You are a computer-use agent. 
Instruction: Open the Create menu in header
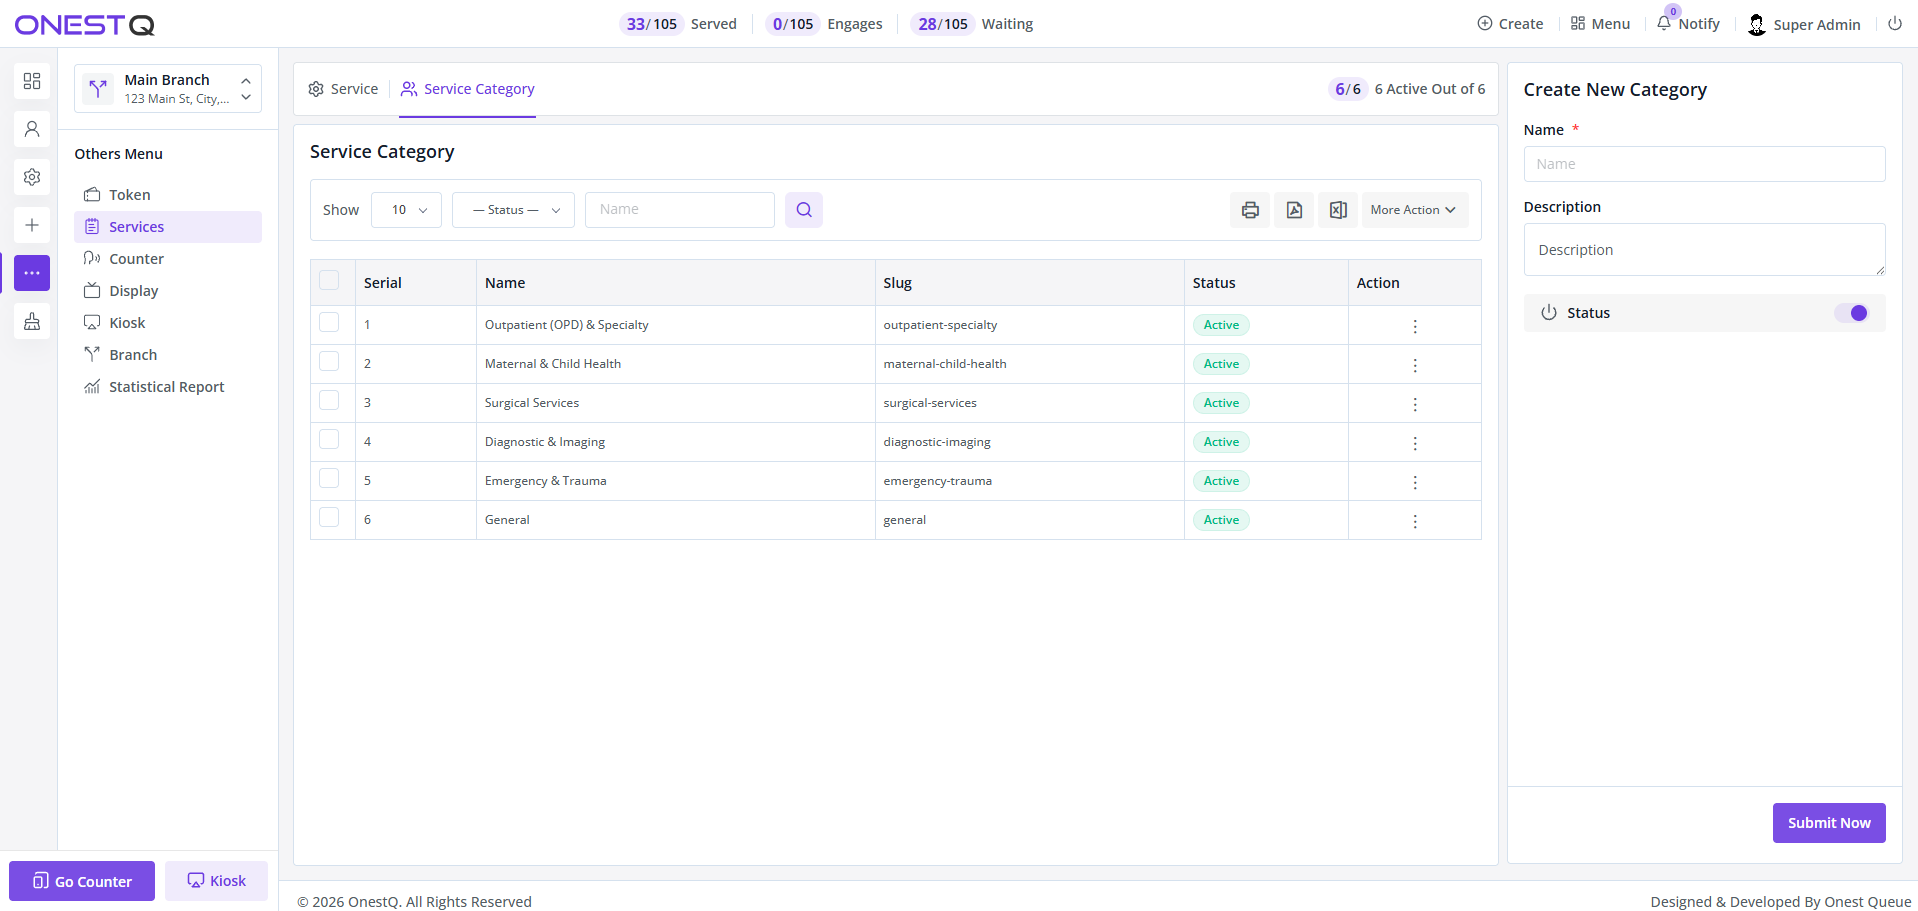click(1510, 23)
